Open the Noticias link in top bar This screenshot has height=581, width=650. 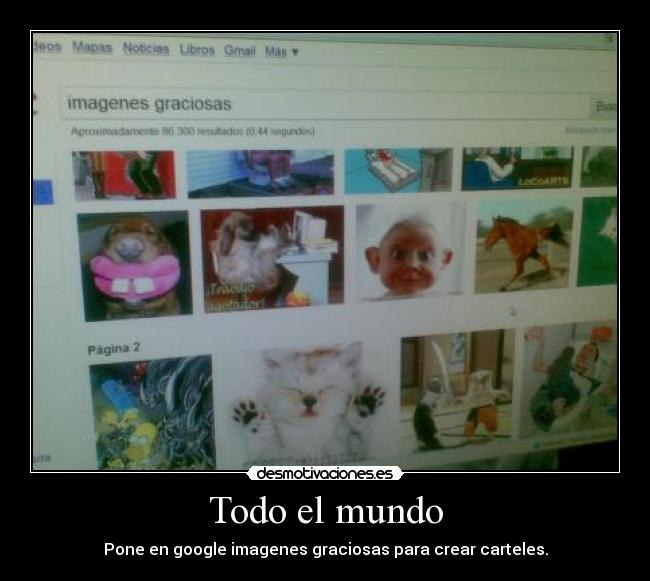pos(146,48)
